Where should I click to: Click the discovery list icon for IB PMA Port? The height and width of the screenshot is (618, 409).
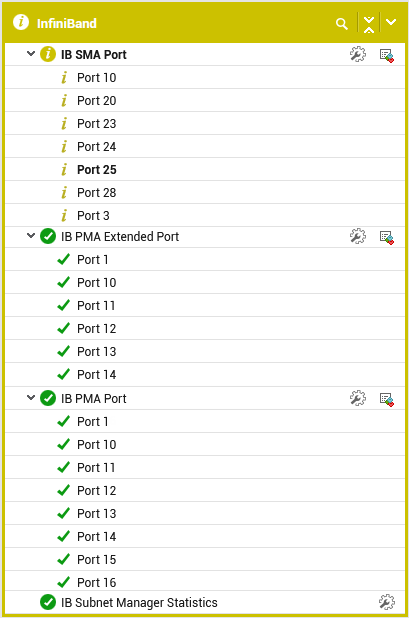pyautogui.click(x=387, y=399)
